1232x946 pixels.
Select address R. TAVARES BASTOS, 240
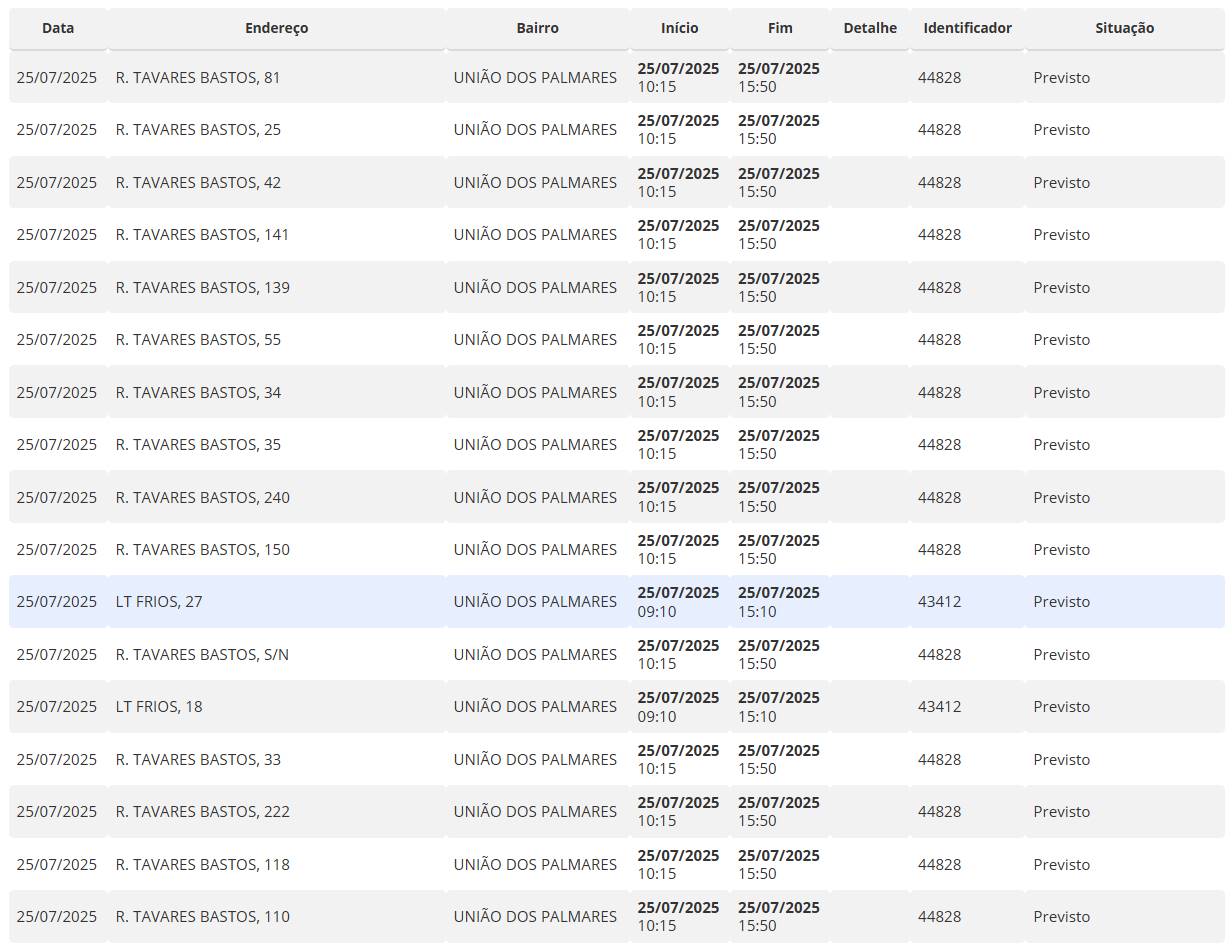point(203,497)
